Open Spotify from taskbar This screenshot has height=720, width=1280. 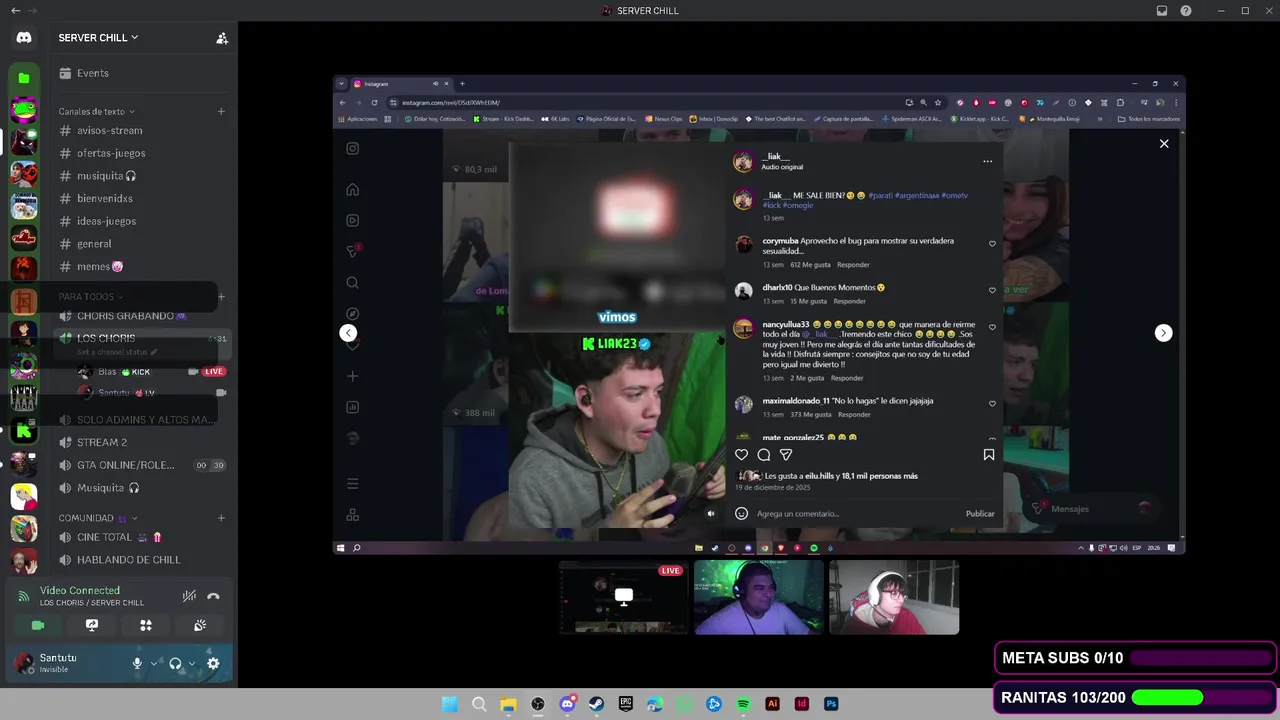743,704
